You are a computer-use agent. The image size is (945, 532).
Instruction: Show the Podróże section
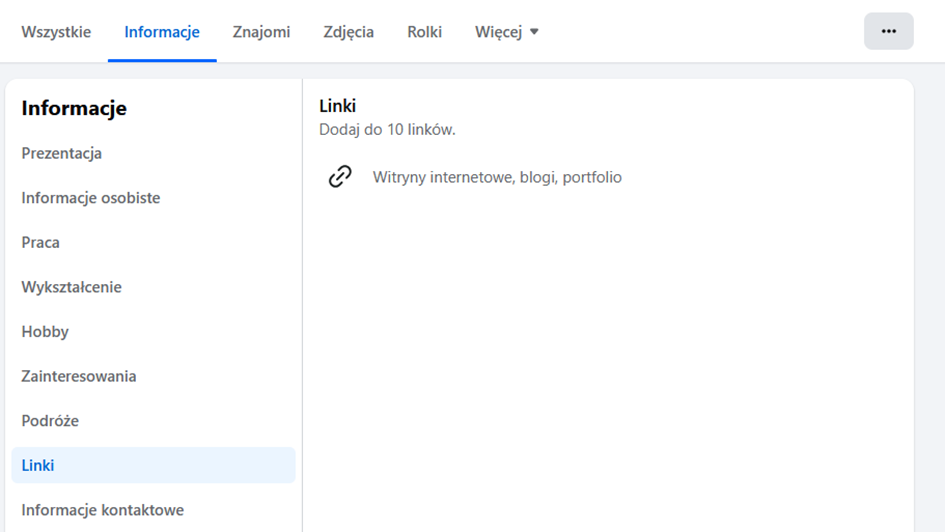(50, 421)
